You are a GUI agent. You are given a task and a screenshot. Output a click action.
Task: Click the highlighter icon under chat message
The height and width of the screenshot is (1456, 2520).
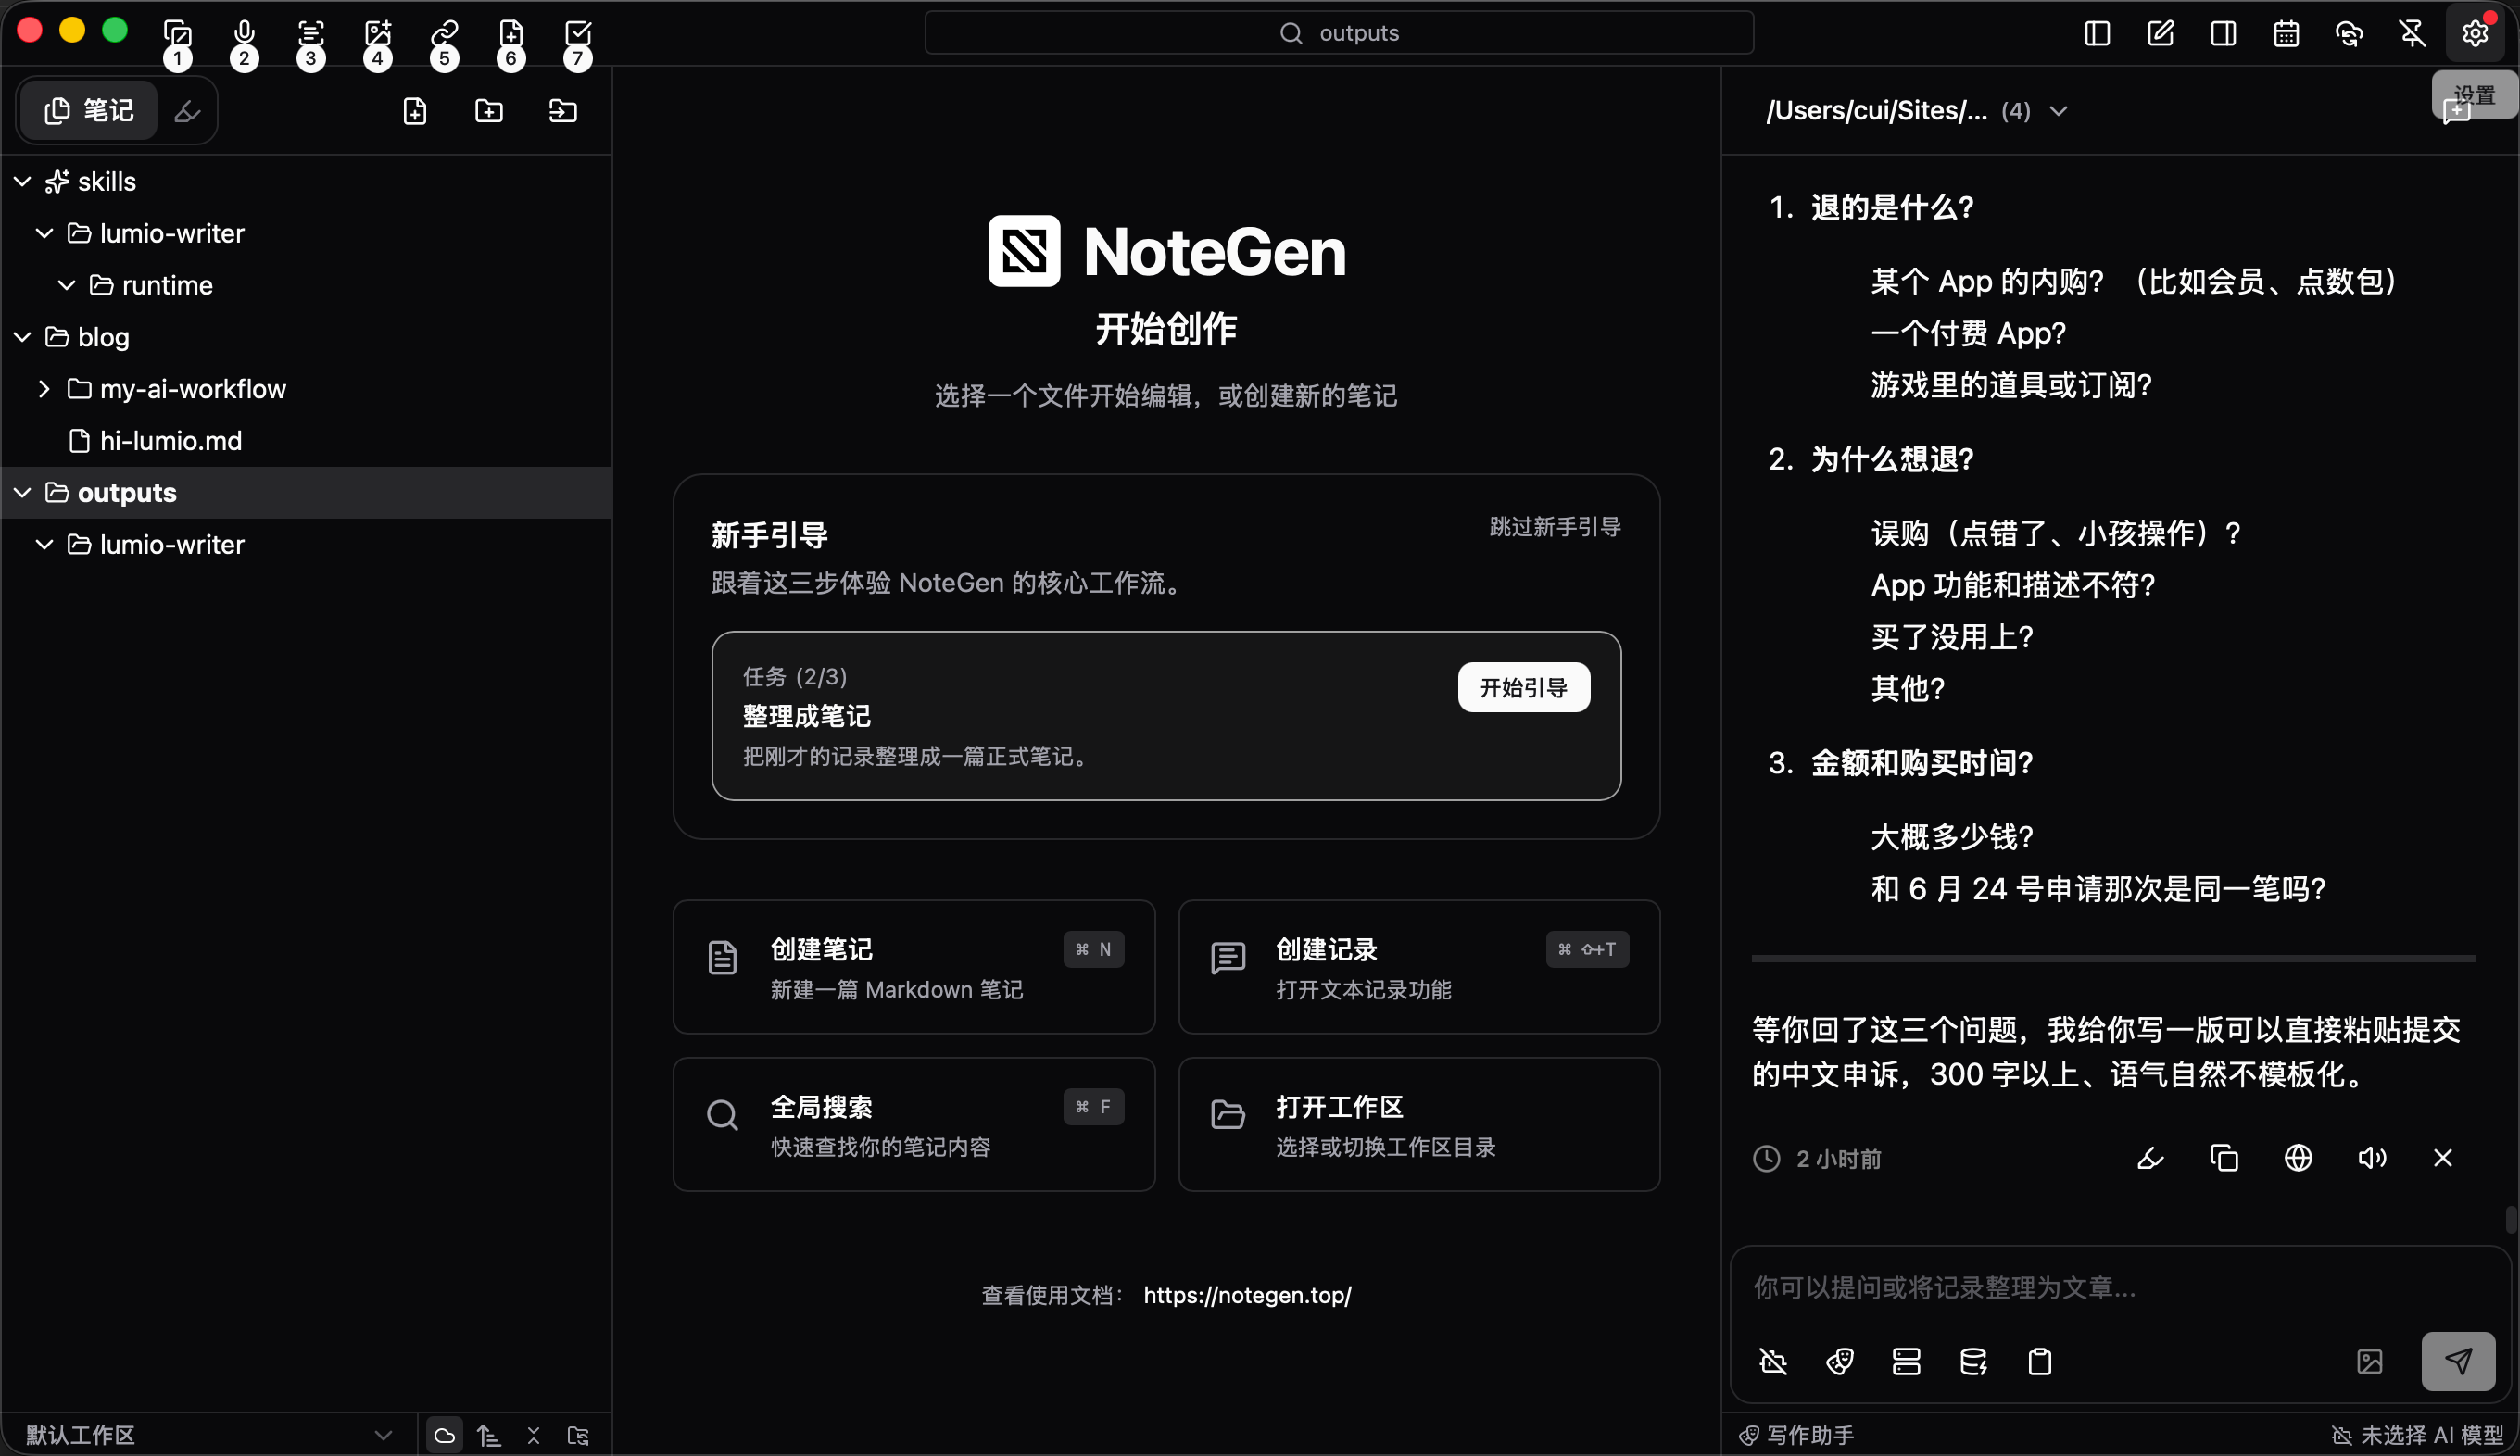[x=2150, y=1158]
